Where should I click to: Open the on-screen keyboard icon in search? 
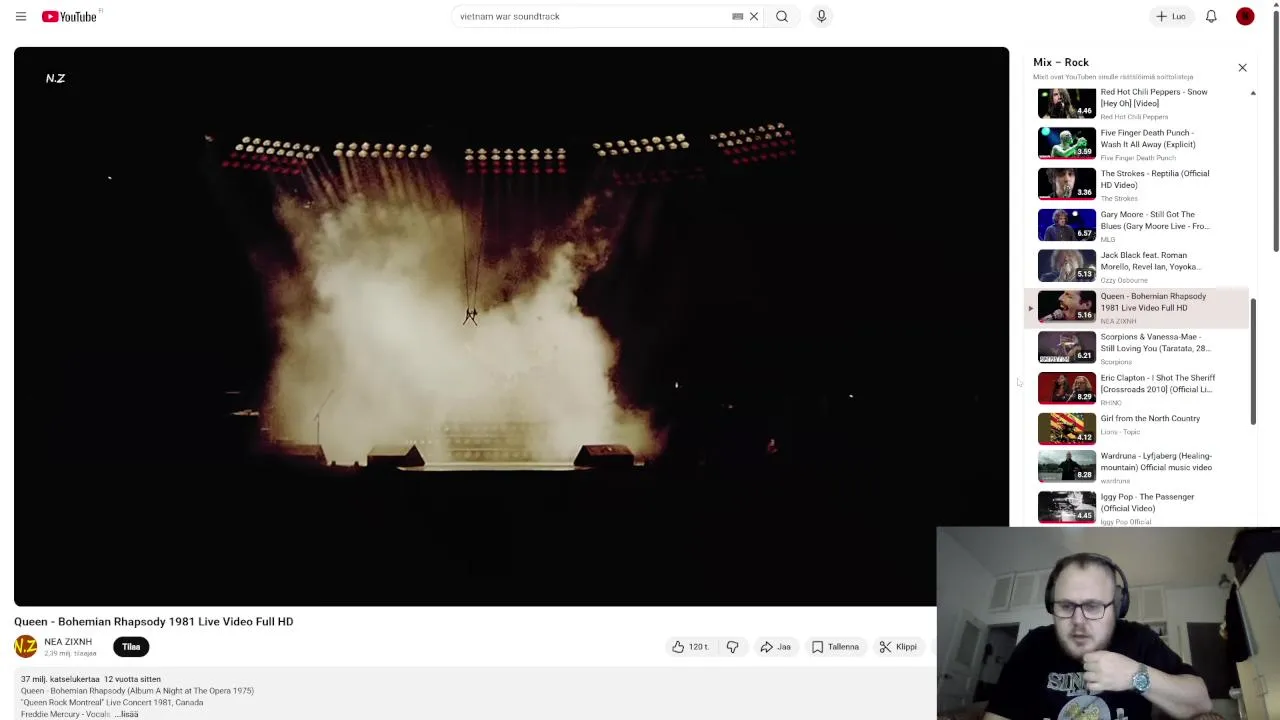pyautogui.click(x=738, y=16)
